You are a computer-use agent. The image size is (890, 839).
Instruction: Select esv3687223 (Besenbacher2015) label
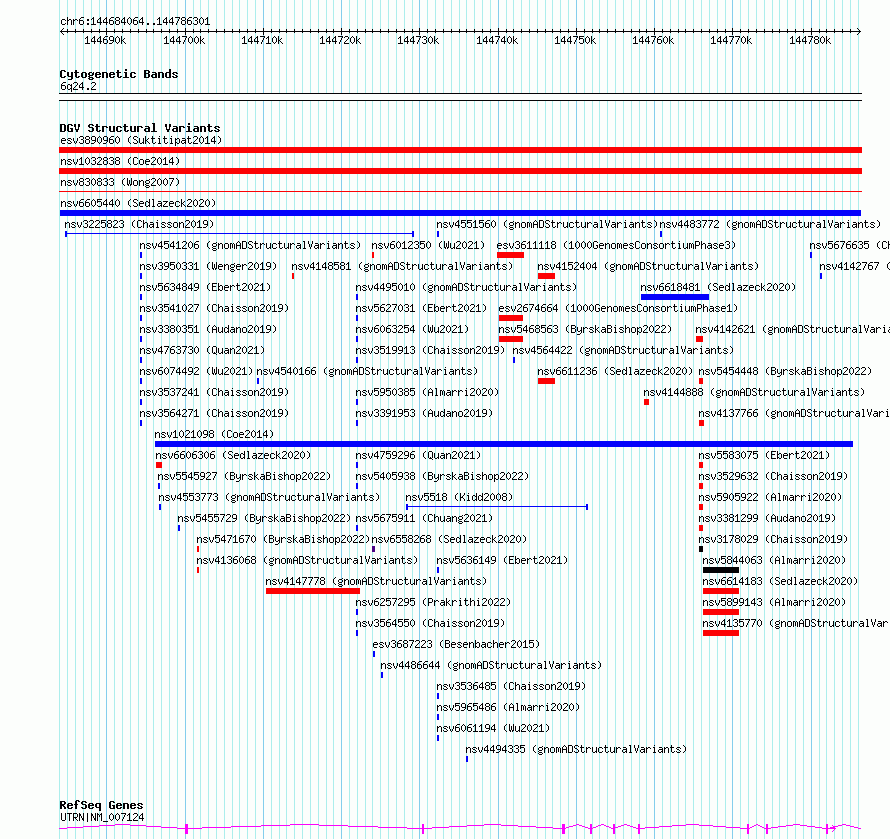tap(456, 644)
